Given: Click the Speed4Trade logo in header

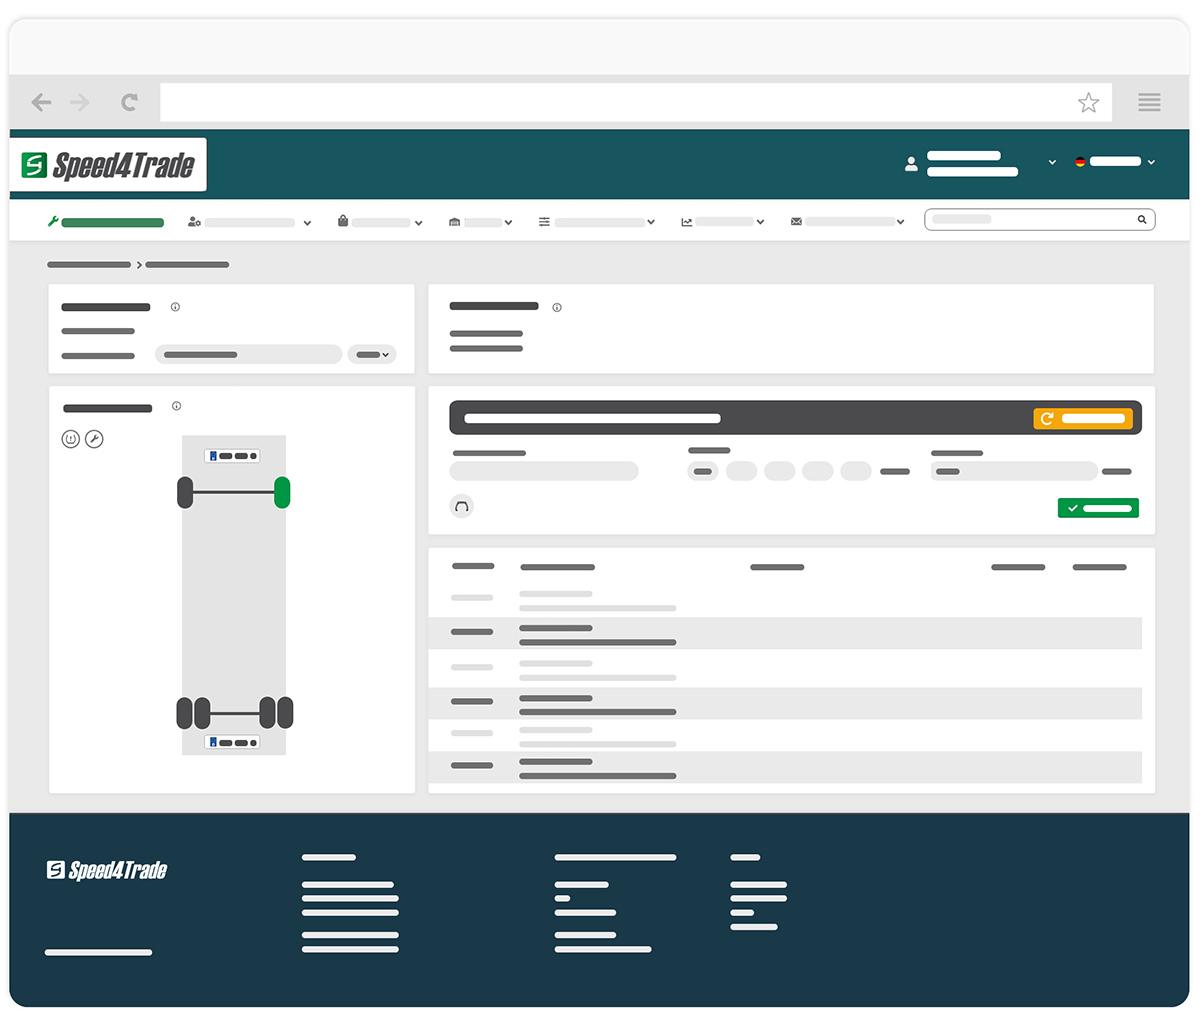Looking at the screenshot, I should (x=109, y=165).
